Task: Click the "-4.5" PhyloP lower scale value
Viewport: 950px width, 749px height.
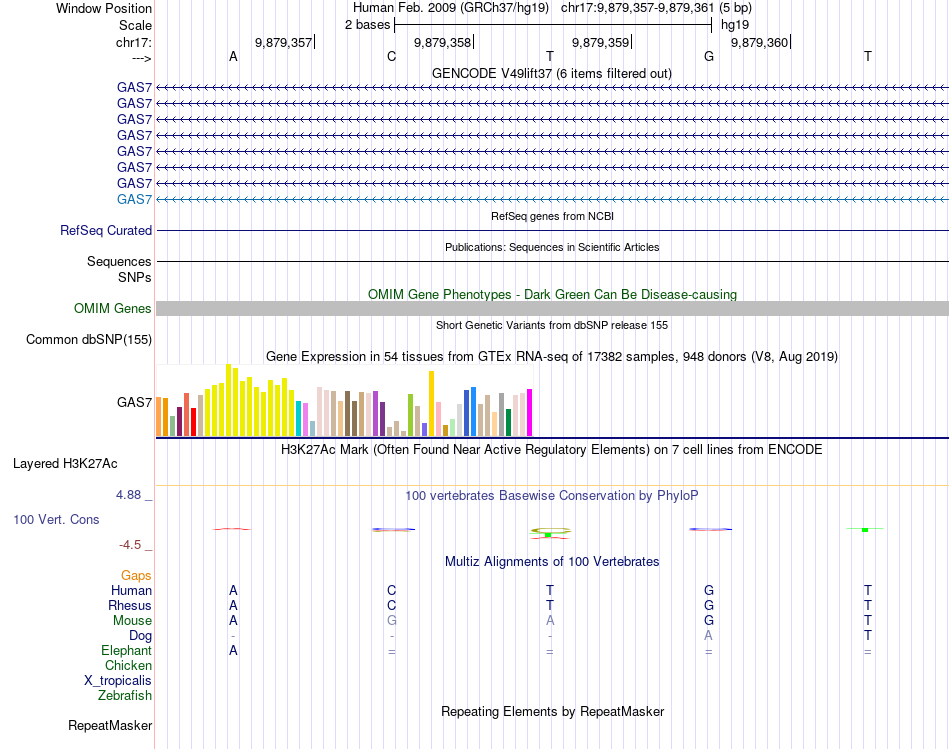Action: point(130,545)
